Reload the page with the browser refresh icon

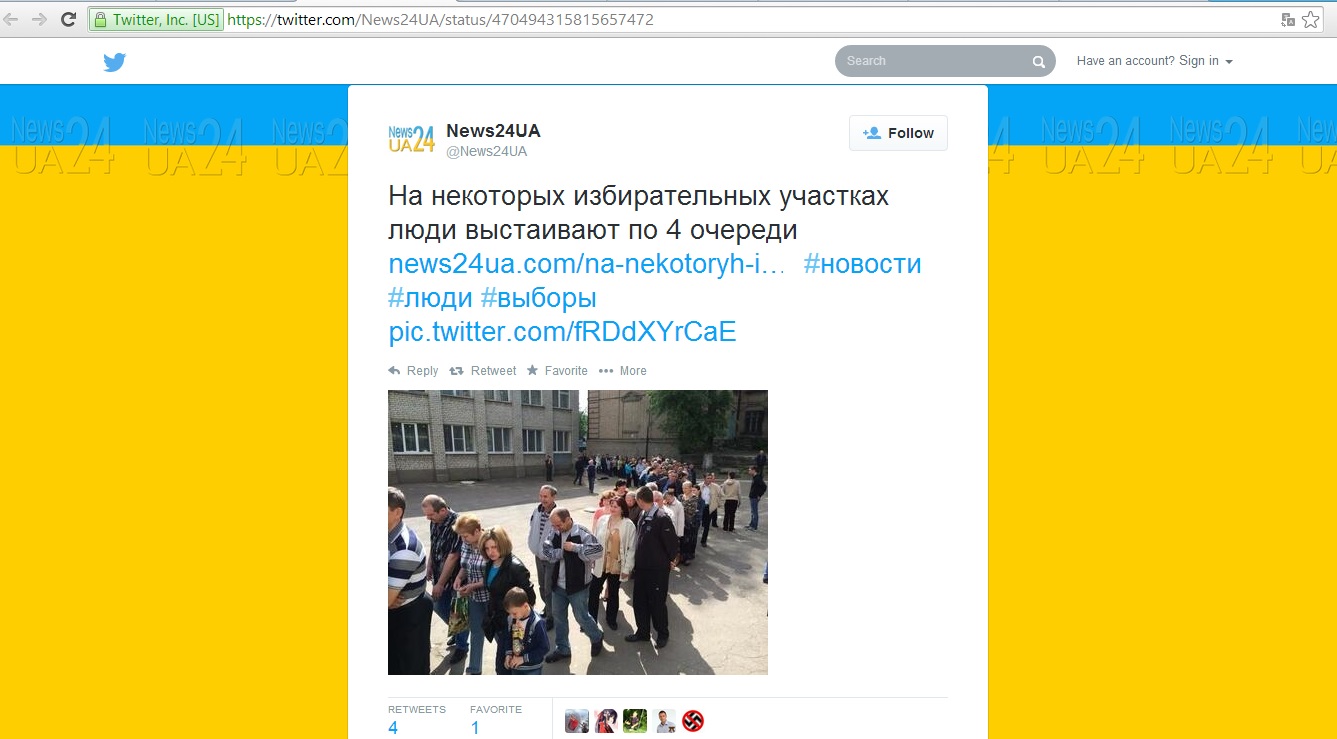tap(69, 19)
